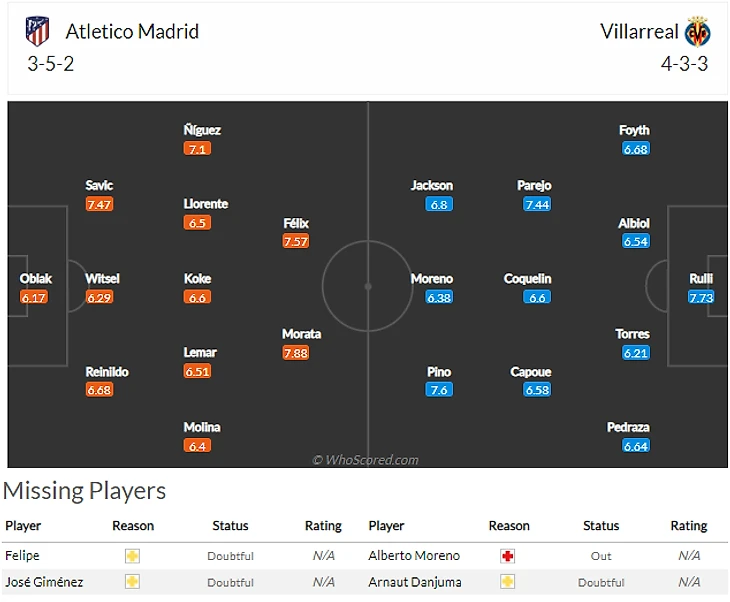Click the Atletico Madrid team name
The image size is (730, 602).
(132, 31)
